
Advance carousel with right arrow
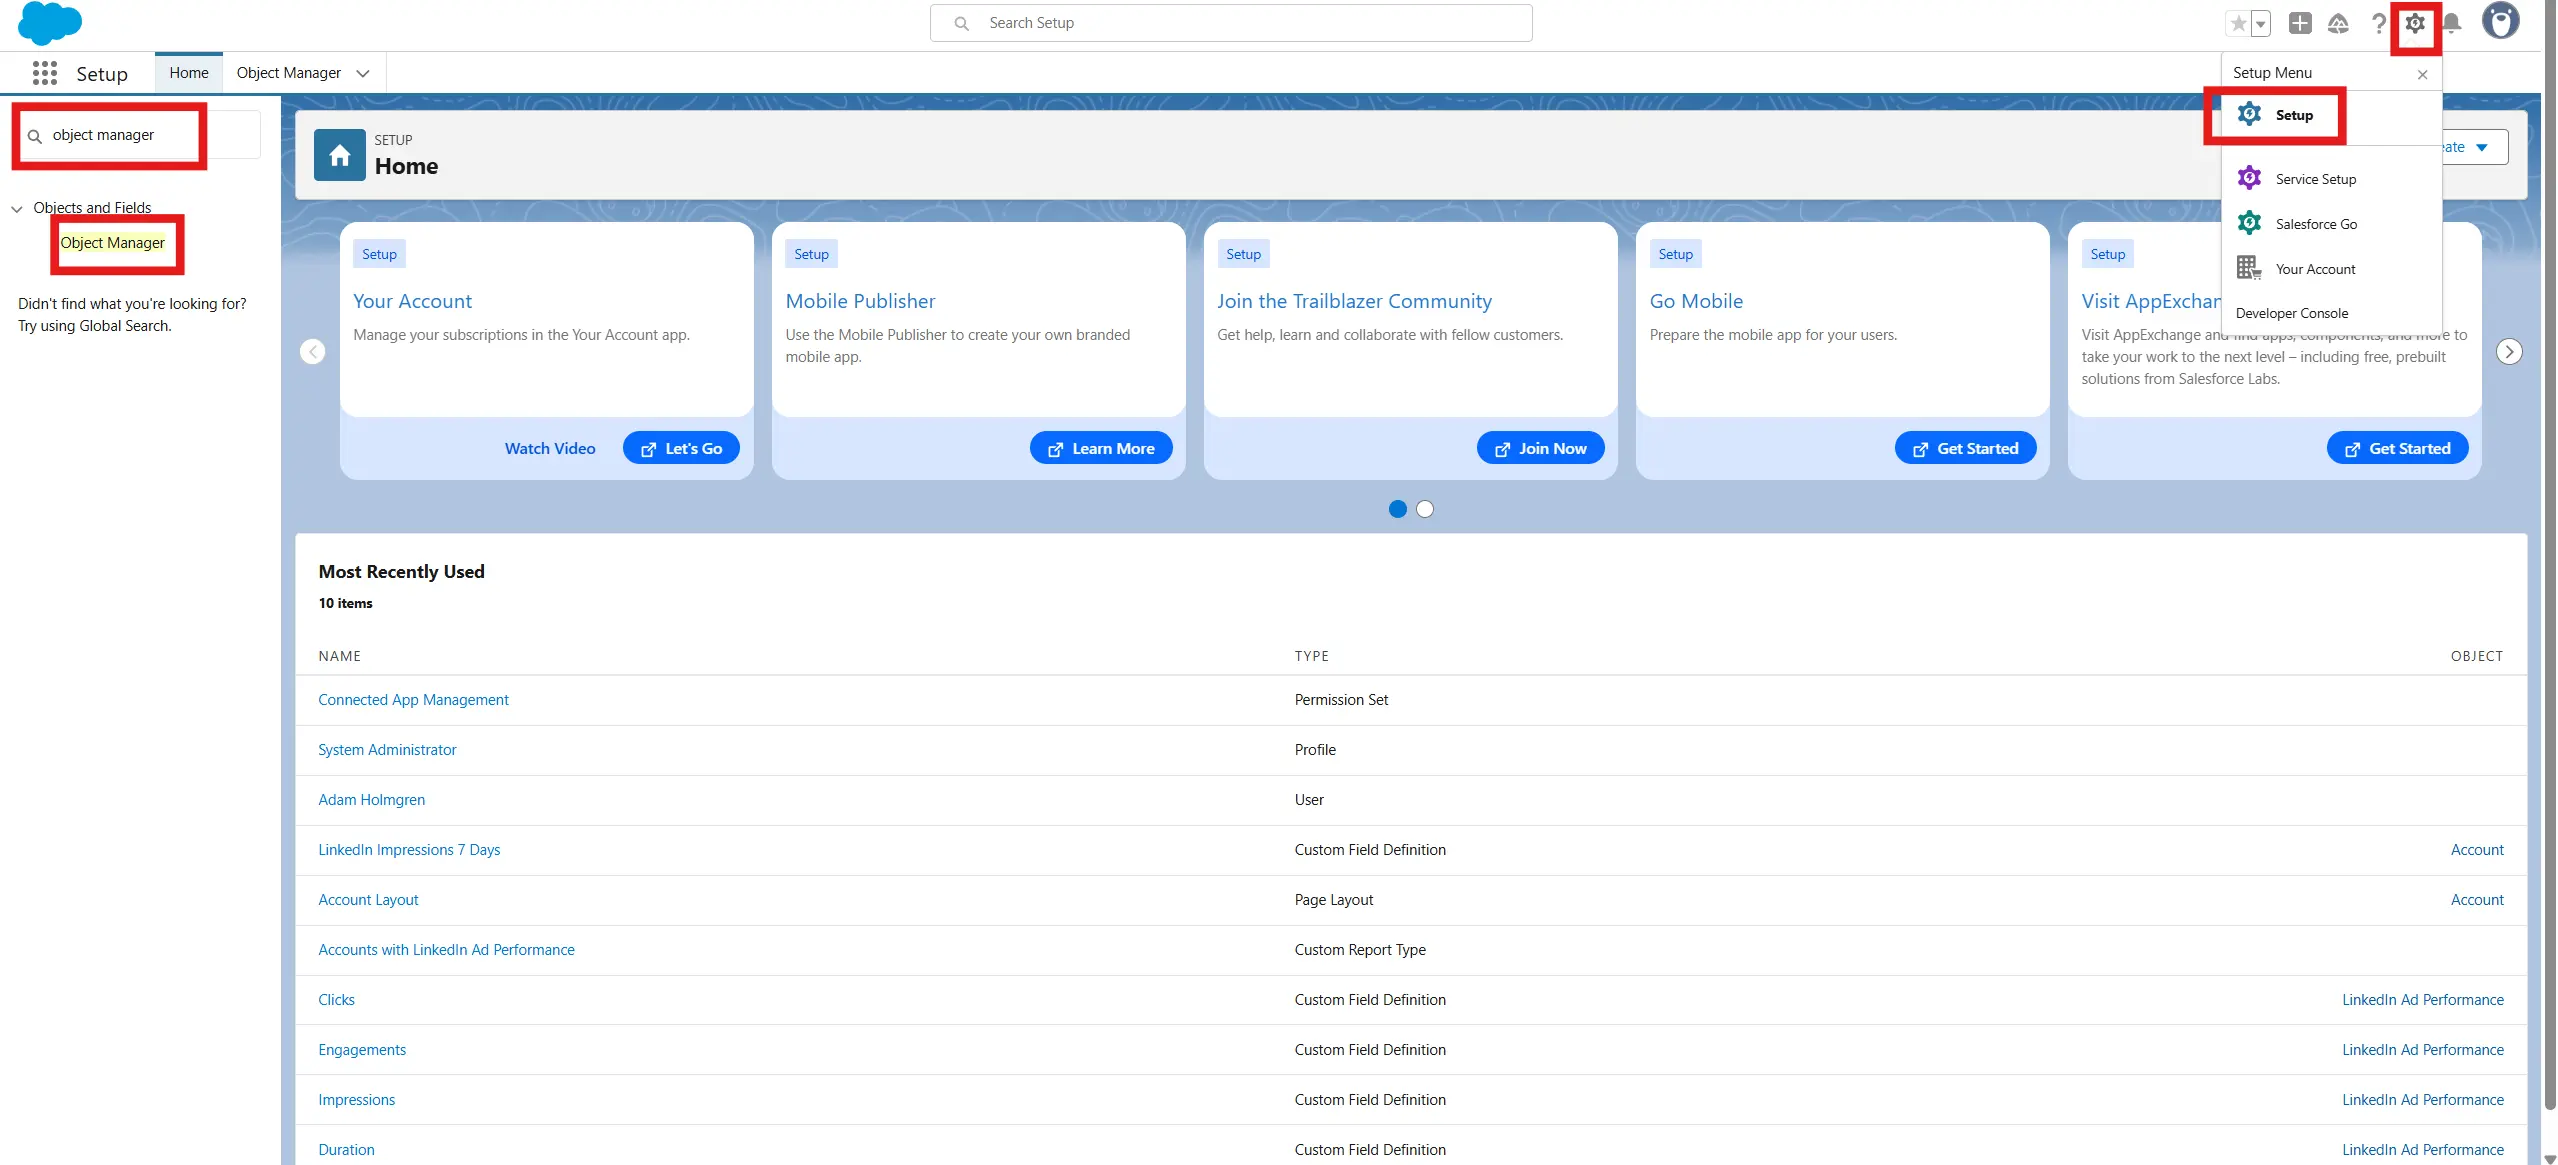coord(2508,352)
